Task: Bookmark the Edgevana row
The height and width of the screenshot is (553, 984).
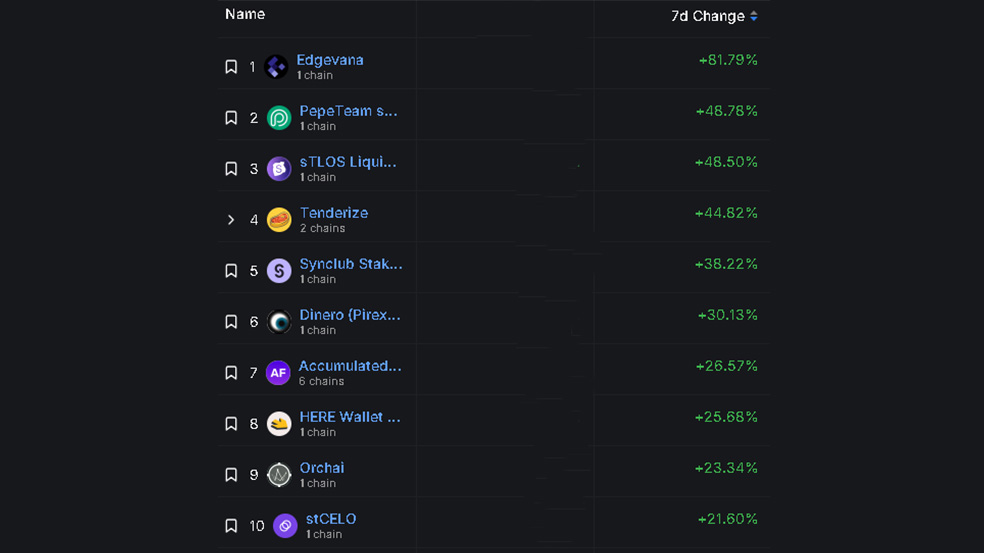Action: pos(231,67)
